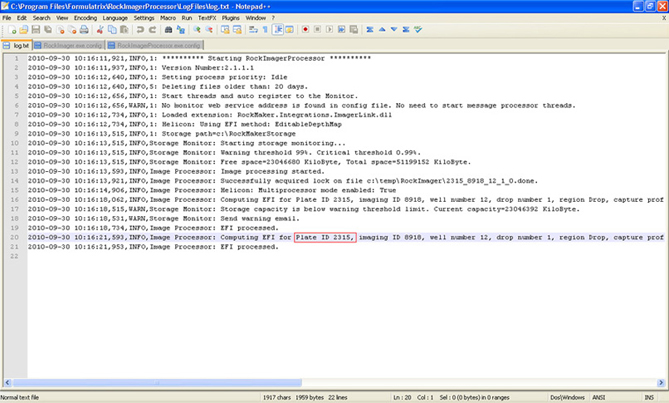Click the 'Deleting files older than: 20 days' line
Screen dimensions: 669x403
168,87
